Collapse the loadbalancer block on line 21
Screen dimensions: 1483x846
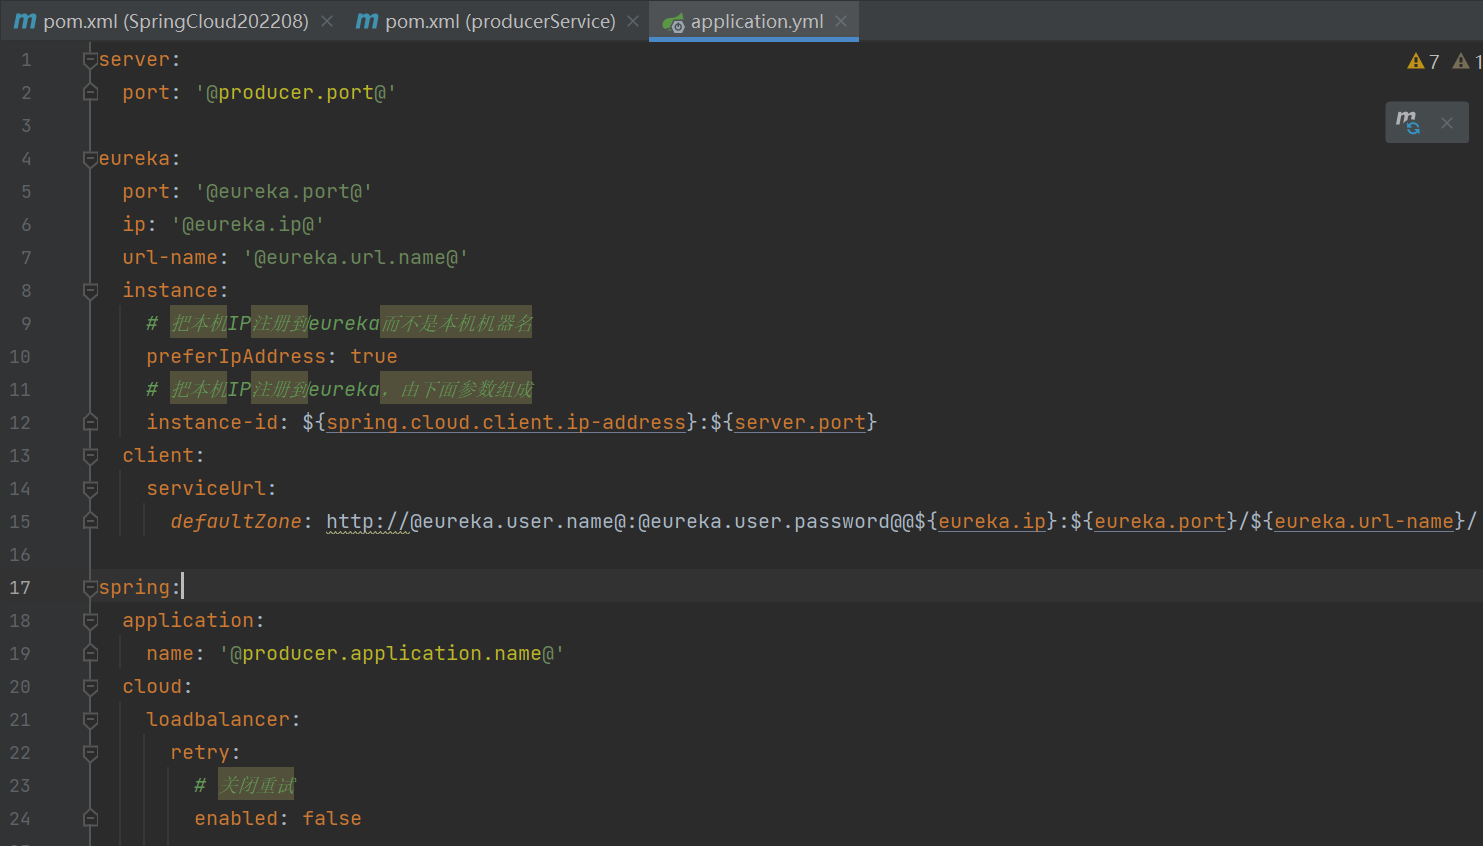pos(90,720)
